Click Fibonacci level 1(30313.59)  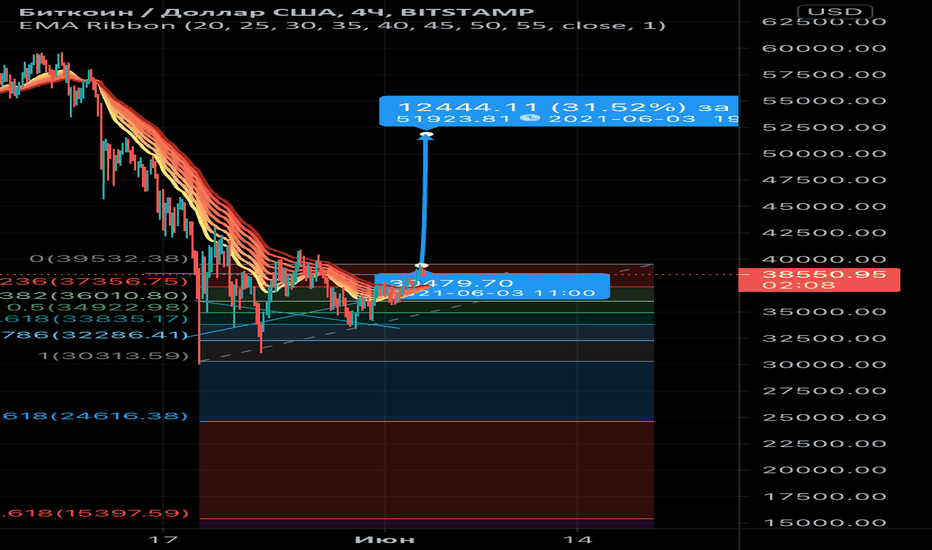pos(113,356)
